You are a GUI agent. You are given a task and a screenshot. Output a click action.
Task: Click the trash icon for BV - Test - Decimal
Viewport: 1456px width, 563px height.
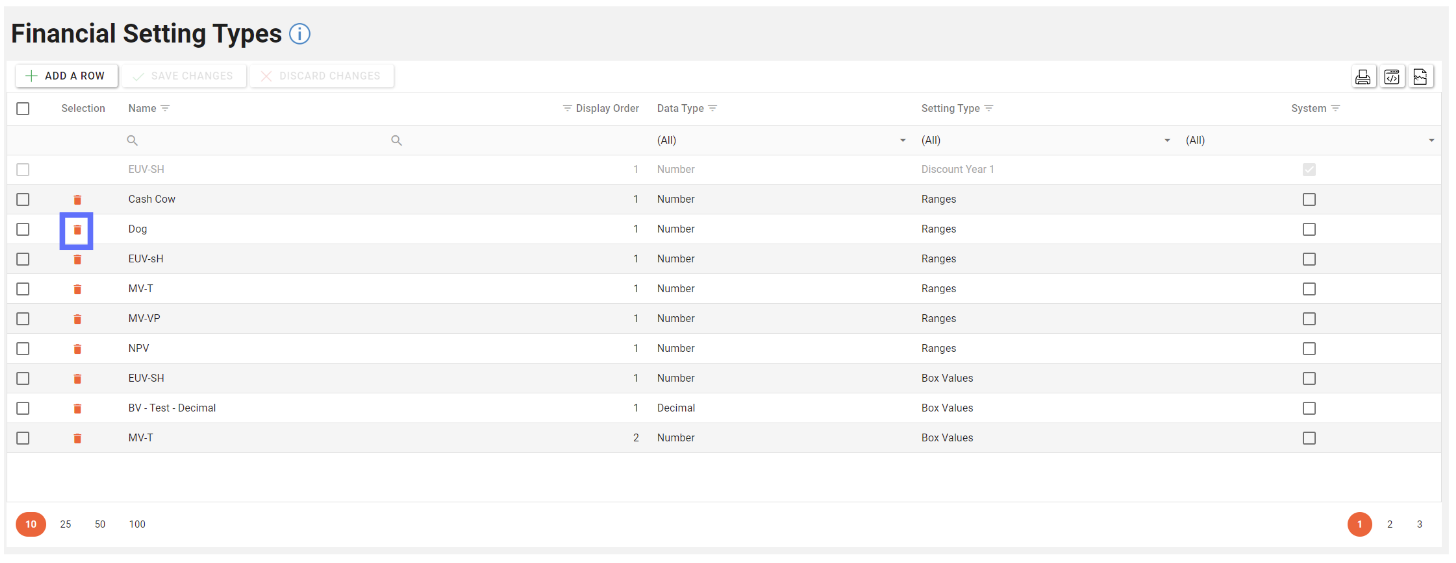[77, 409]
